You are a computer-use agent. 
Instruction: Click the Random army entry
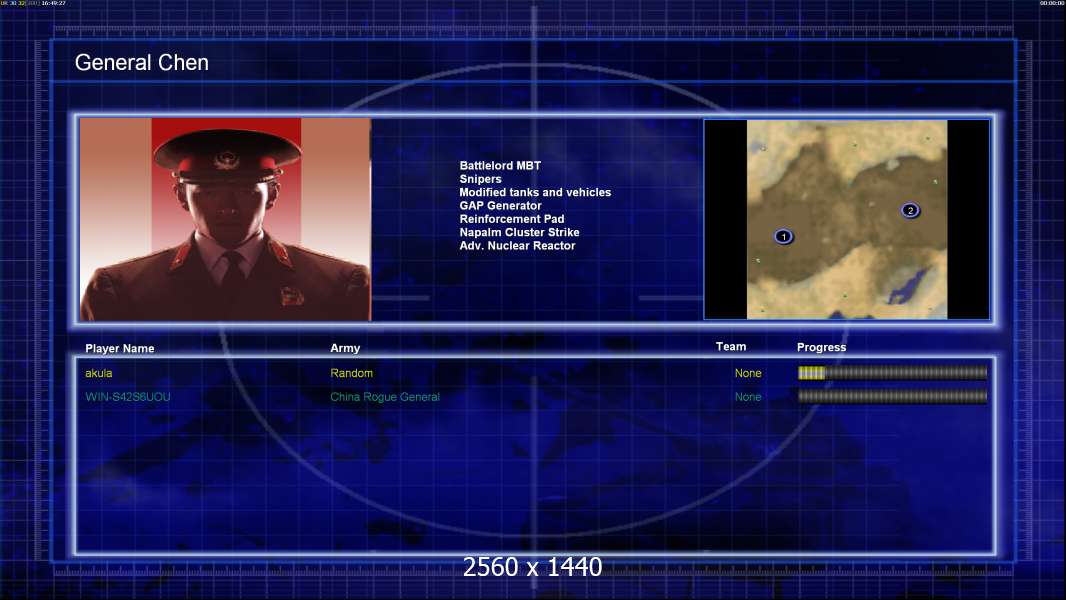[351, 373]
